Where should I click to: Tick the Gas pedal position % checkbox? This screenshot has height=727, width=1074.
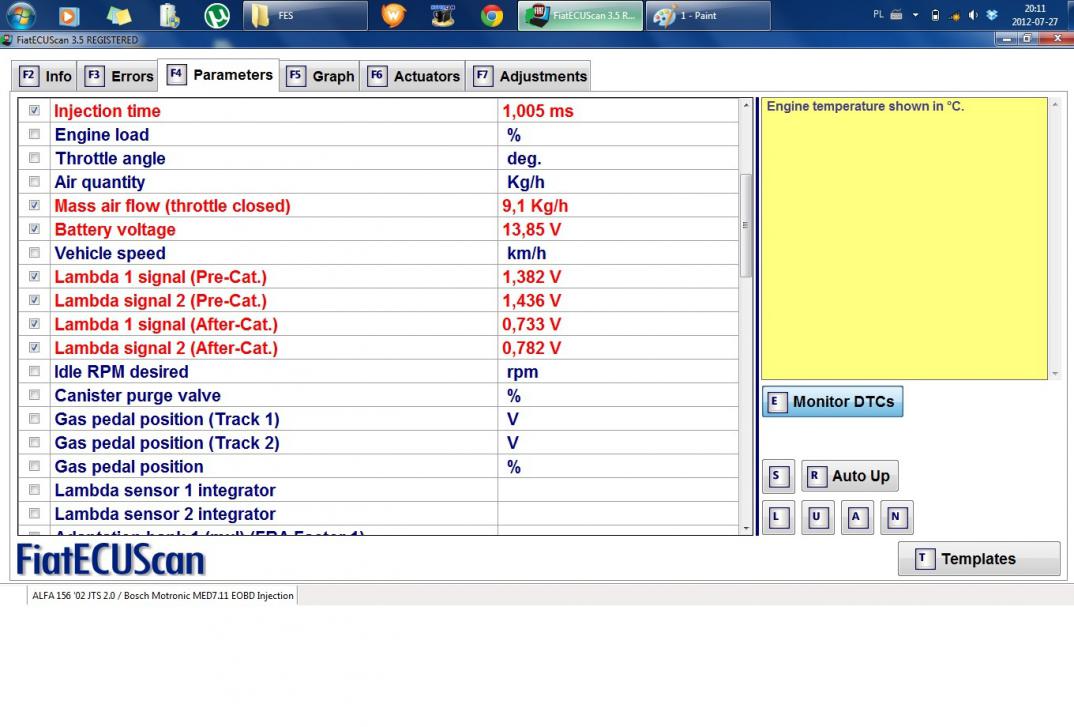click(34, 466)
